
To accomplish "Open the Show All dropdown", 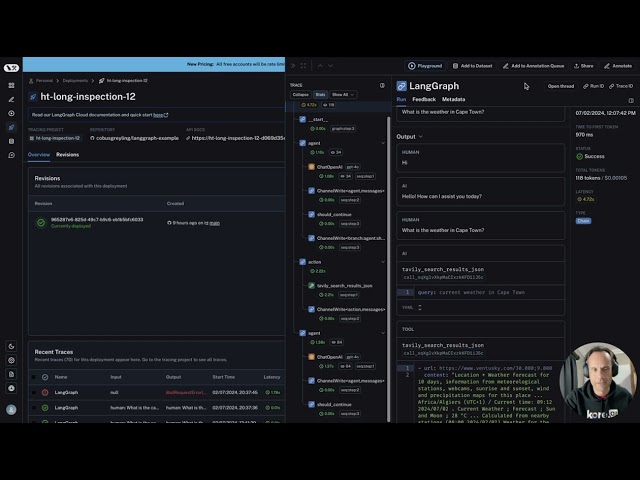I will [343, 95].
